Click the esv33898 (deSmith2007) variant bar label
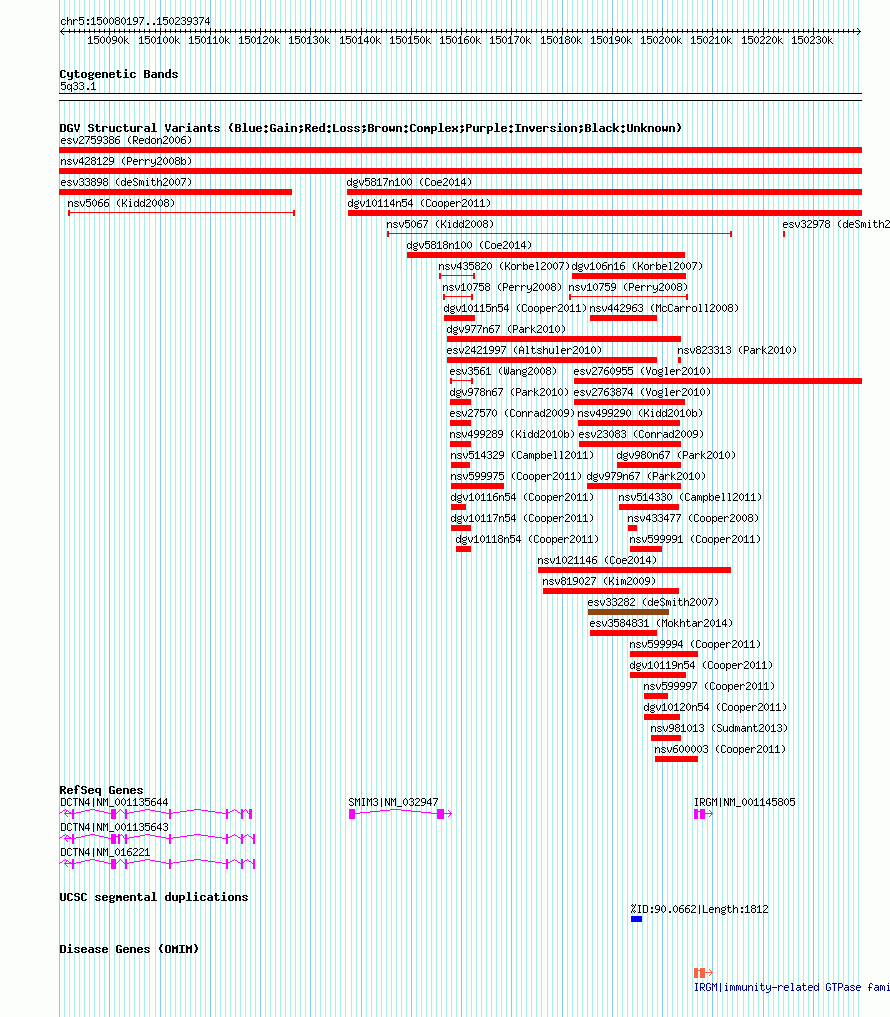 (126, 182)
